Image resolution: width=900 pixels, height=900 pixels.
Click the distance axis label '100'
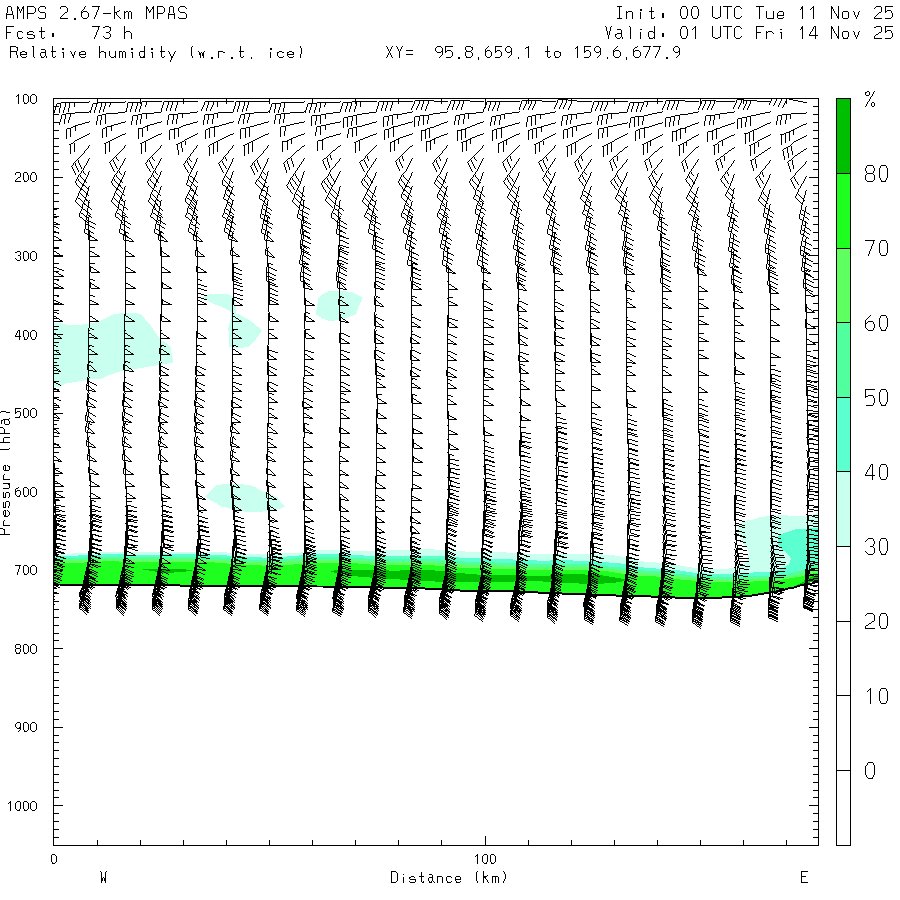485,859
